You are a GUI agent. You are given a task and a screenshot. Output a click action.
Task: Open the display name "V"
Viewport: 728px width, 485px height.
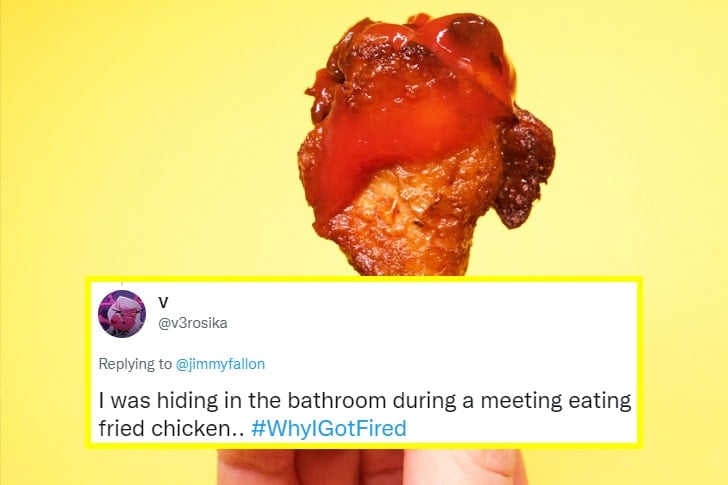tap(164, 302)
